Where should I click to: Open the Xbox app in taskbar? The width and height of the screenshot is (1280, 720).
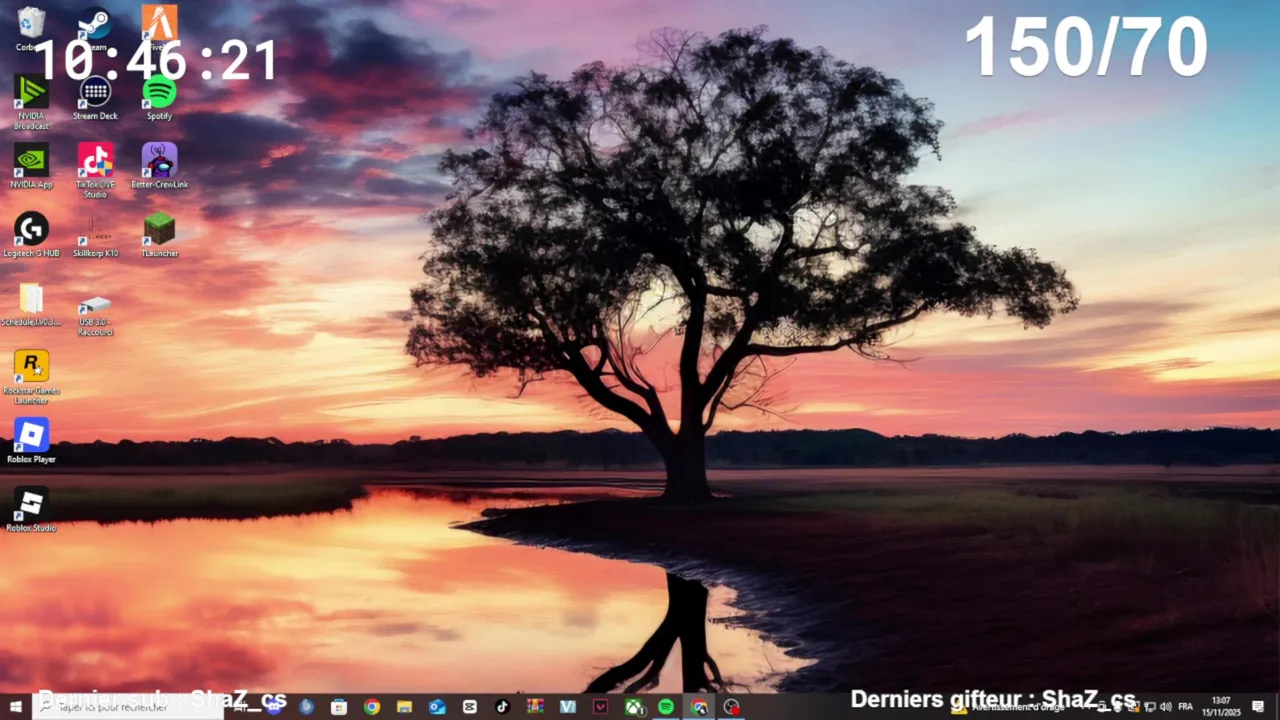pyautogui.click(x=633, y=707)
